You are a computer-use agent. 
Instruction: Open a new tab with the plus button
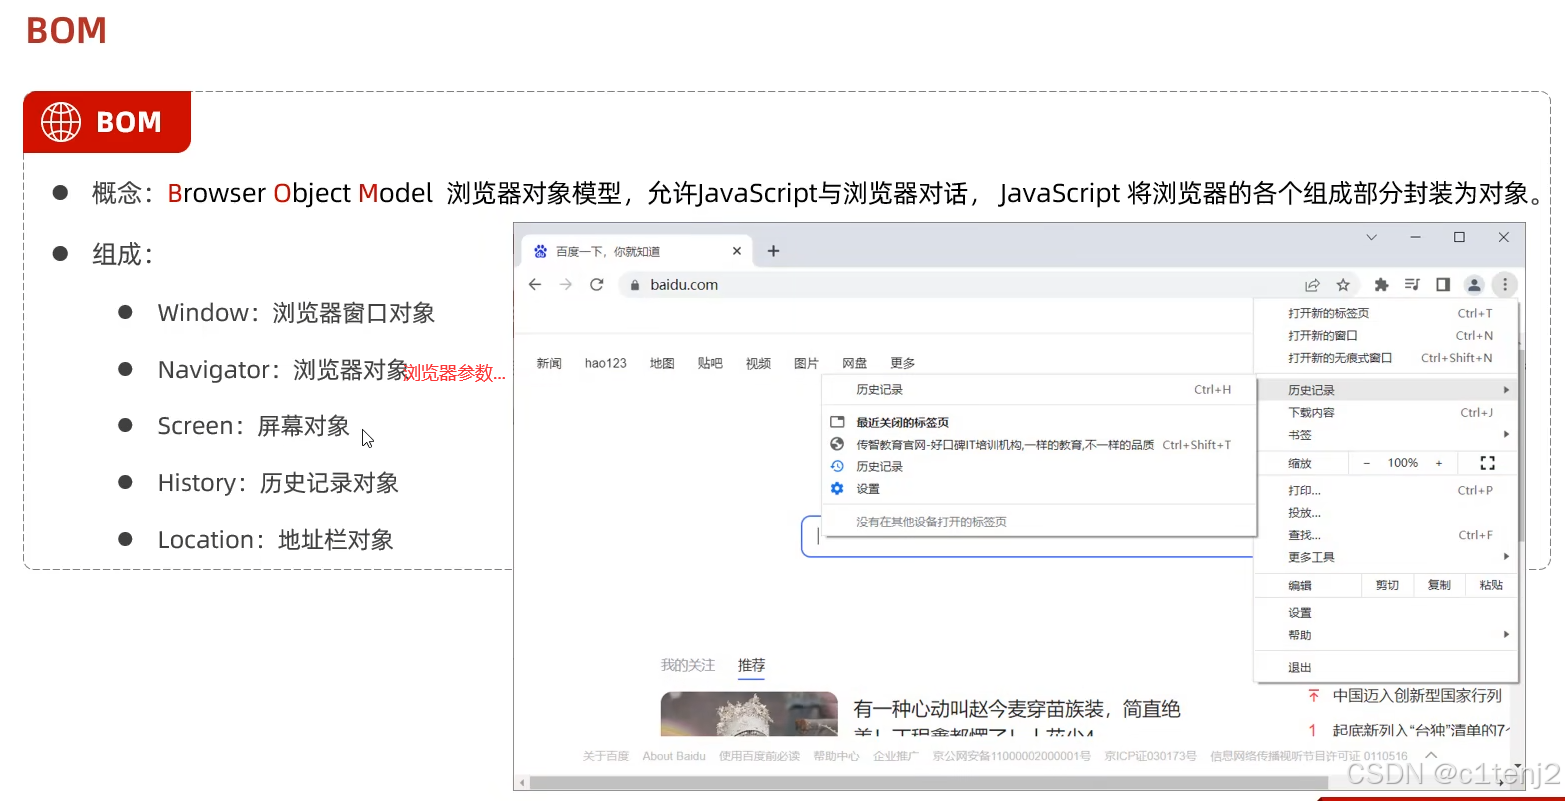click(773, 251)
